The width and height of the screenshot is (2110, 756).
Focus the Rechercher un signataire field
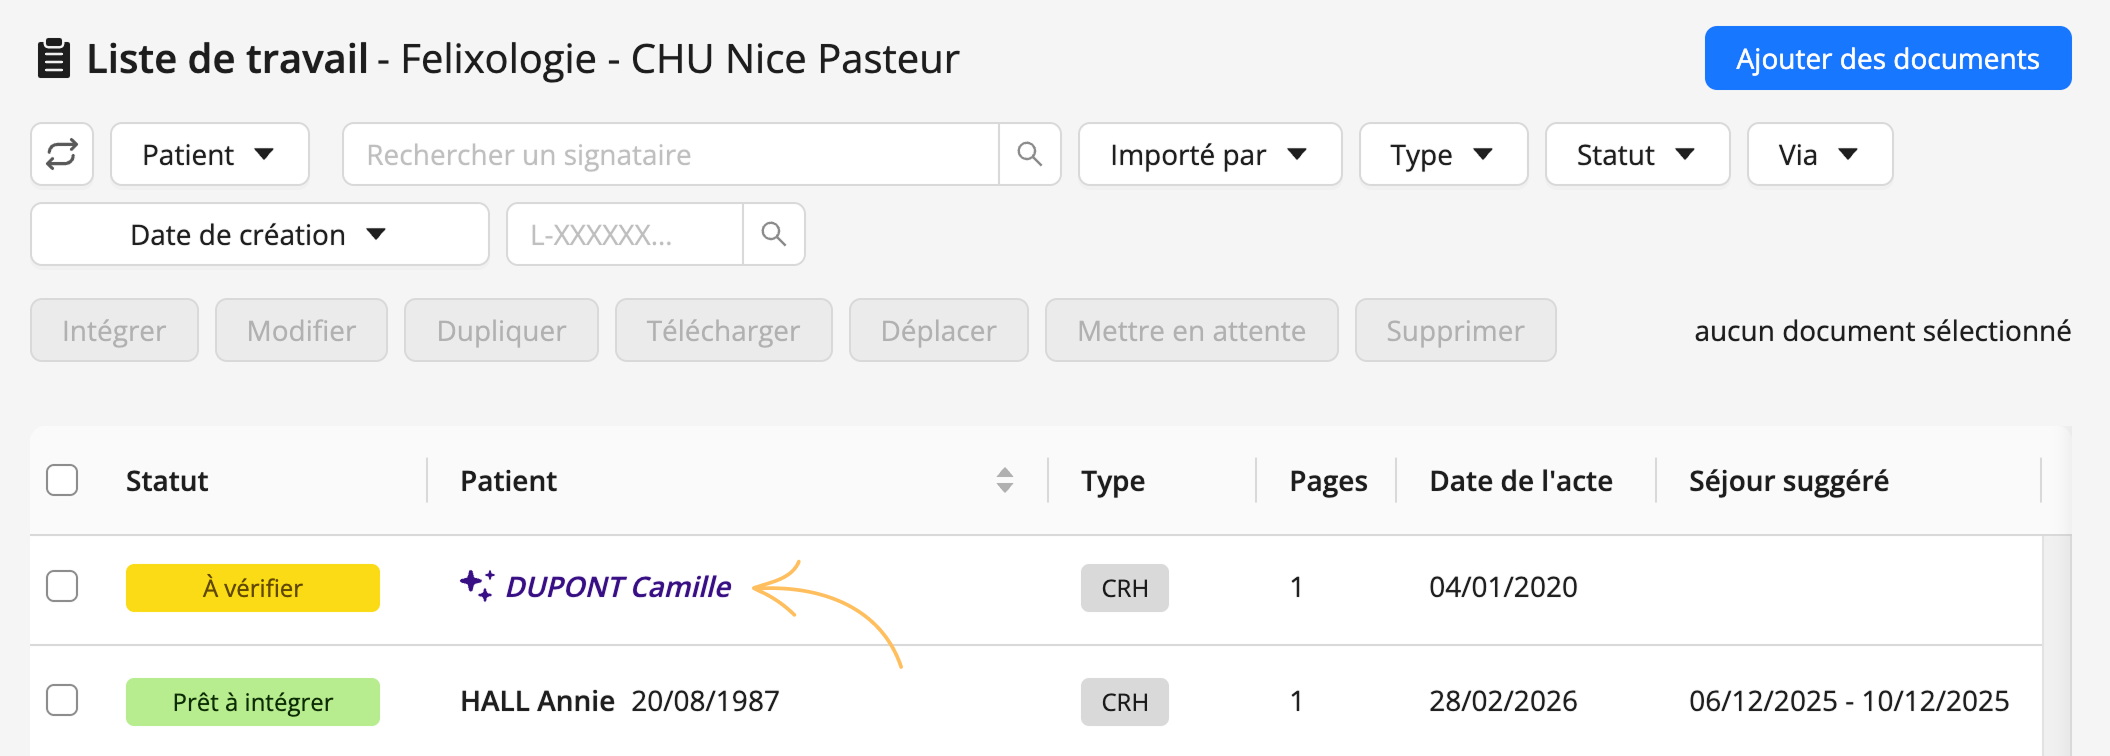(x=670, y=154)
